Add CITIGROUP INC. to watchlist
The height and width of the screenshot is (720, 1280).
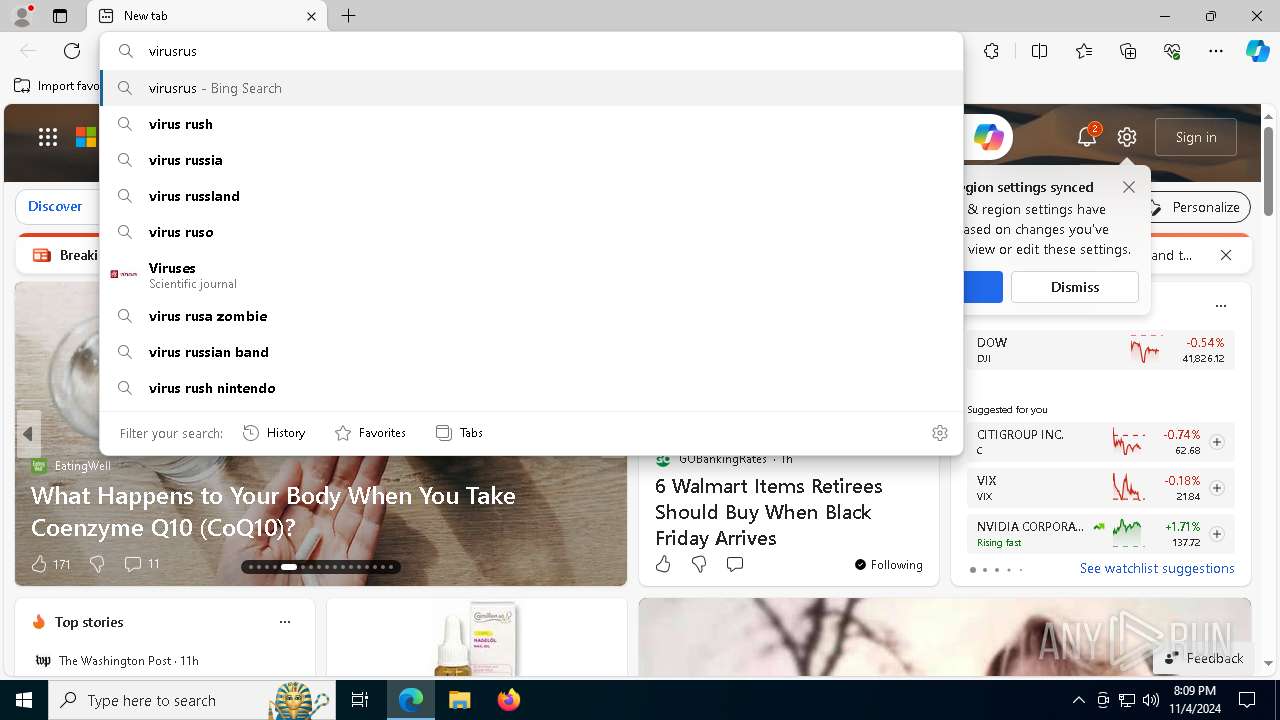1217,442
